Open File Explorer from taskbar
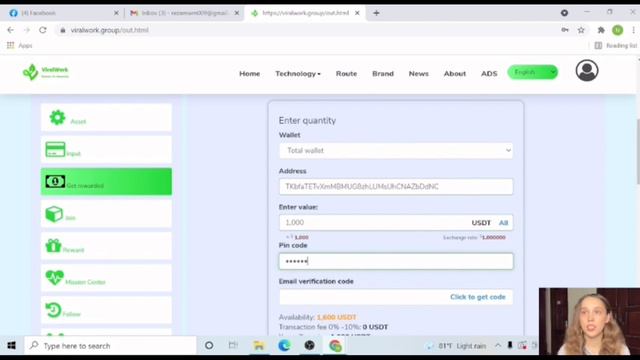640x360 pixels. [258, 346]
